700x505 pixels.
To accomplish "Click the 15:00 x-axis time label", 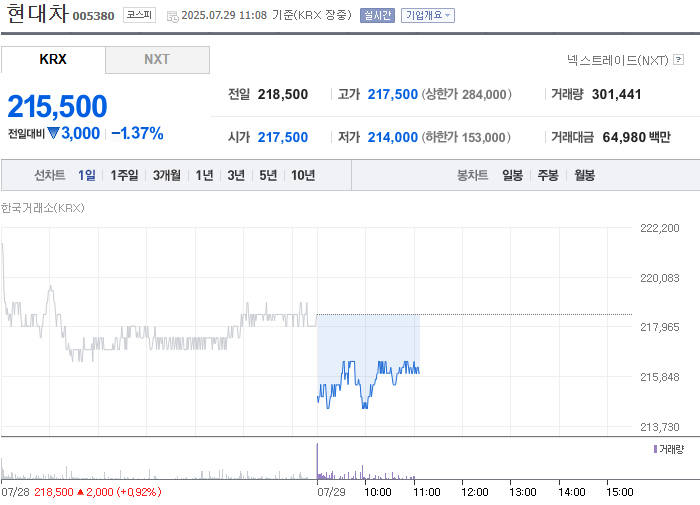I will 620,492.
